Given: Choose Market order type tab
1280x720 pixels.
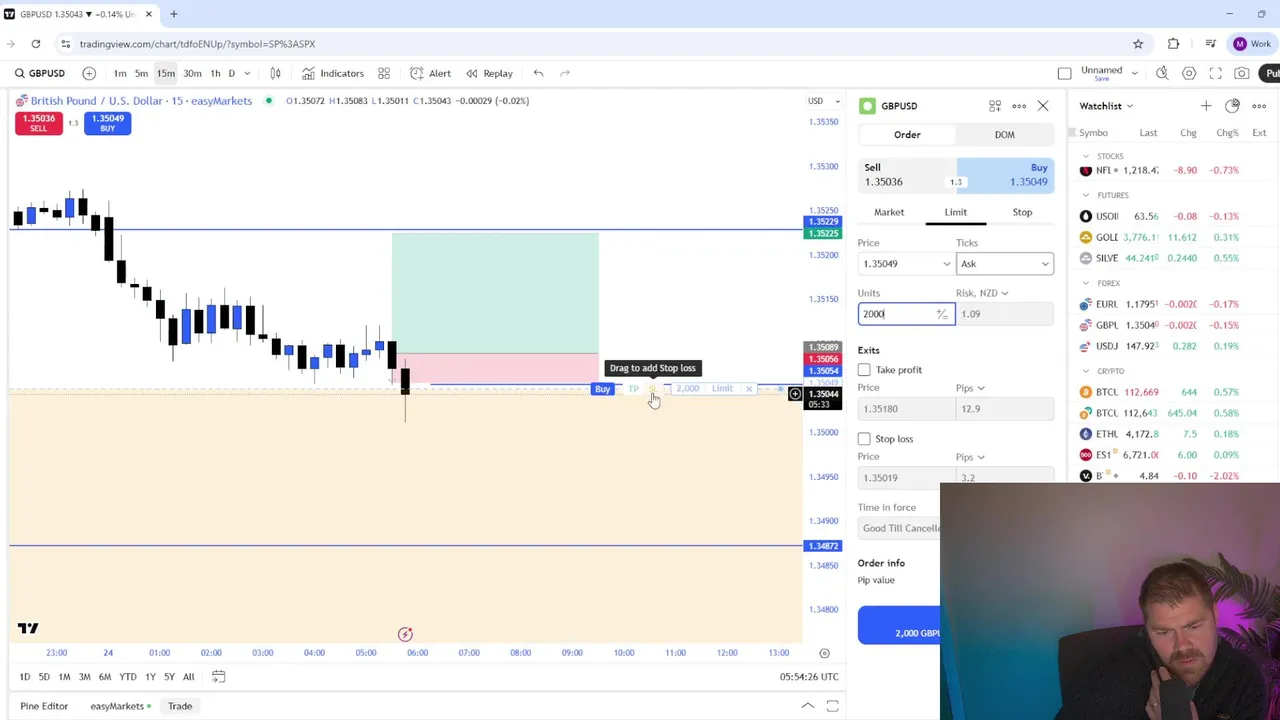Looking at the screenshot, I should point(889,212).
